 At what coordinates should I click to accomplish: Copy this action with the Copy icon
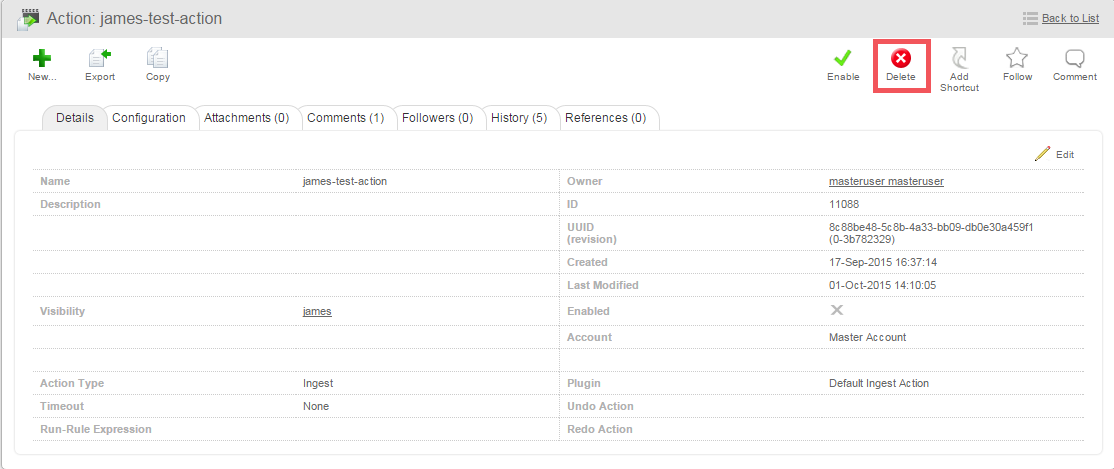157,60
